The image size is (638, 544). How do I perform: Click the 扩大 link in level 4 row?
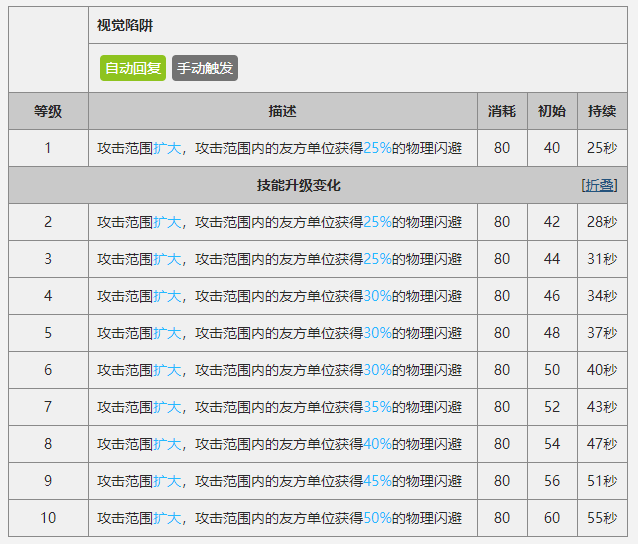167,296
